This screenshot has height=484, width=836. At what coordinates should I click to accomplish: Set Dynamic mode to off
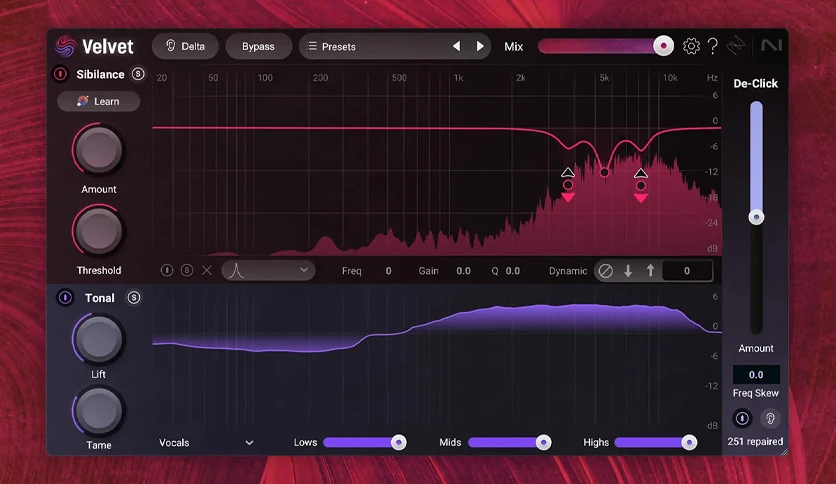[x=606, y=271]
